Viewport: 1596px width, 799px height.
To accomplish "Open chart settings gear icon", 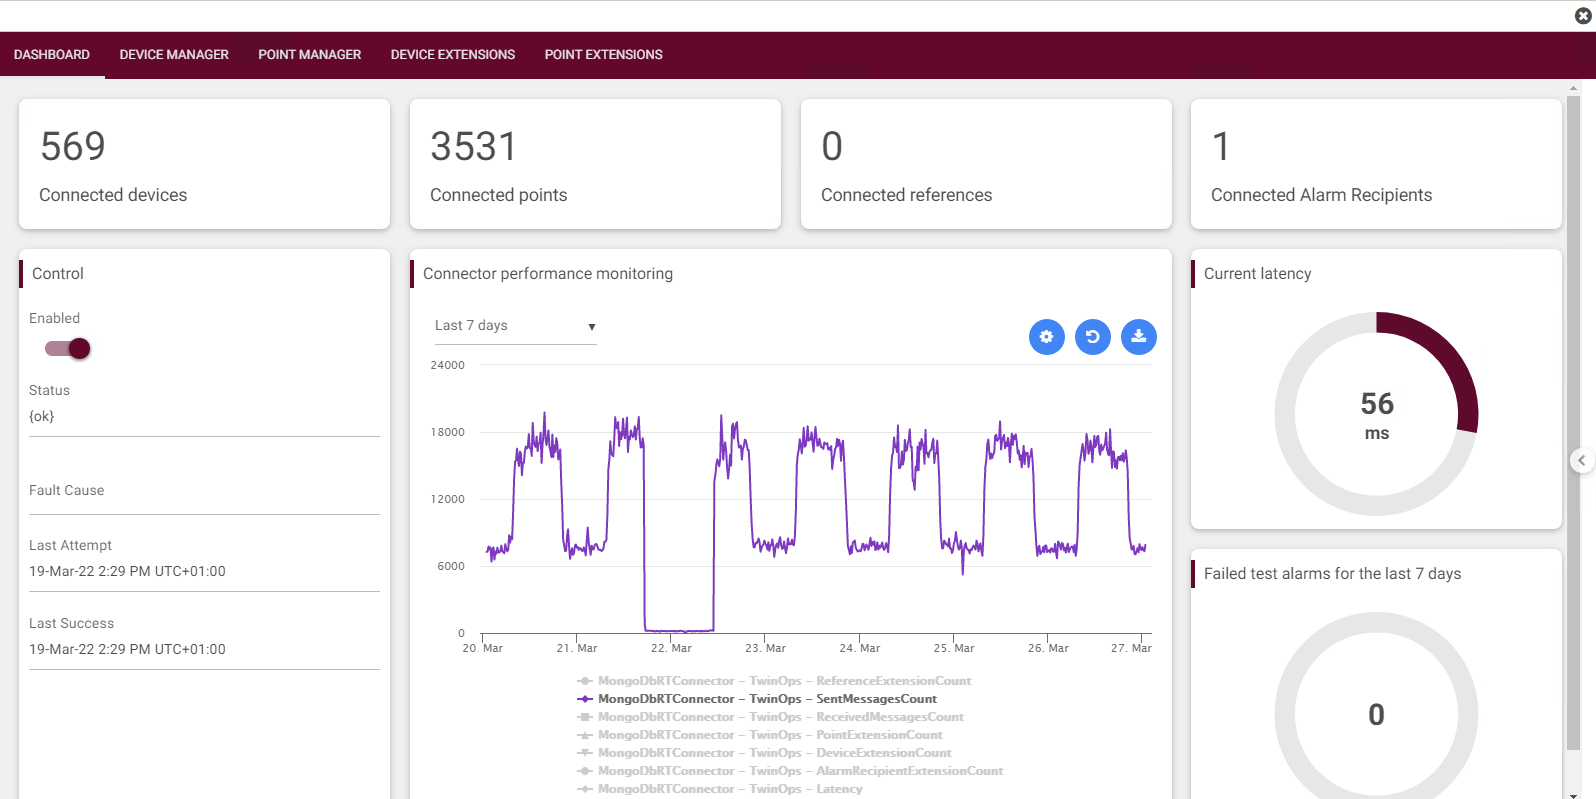I will (x=1046, y=337).
